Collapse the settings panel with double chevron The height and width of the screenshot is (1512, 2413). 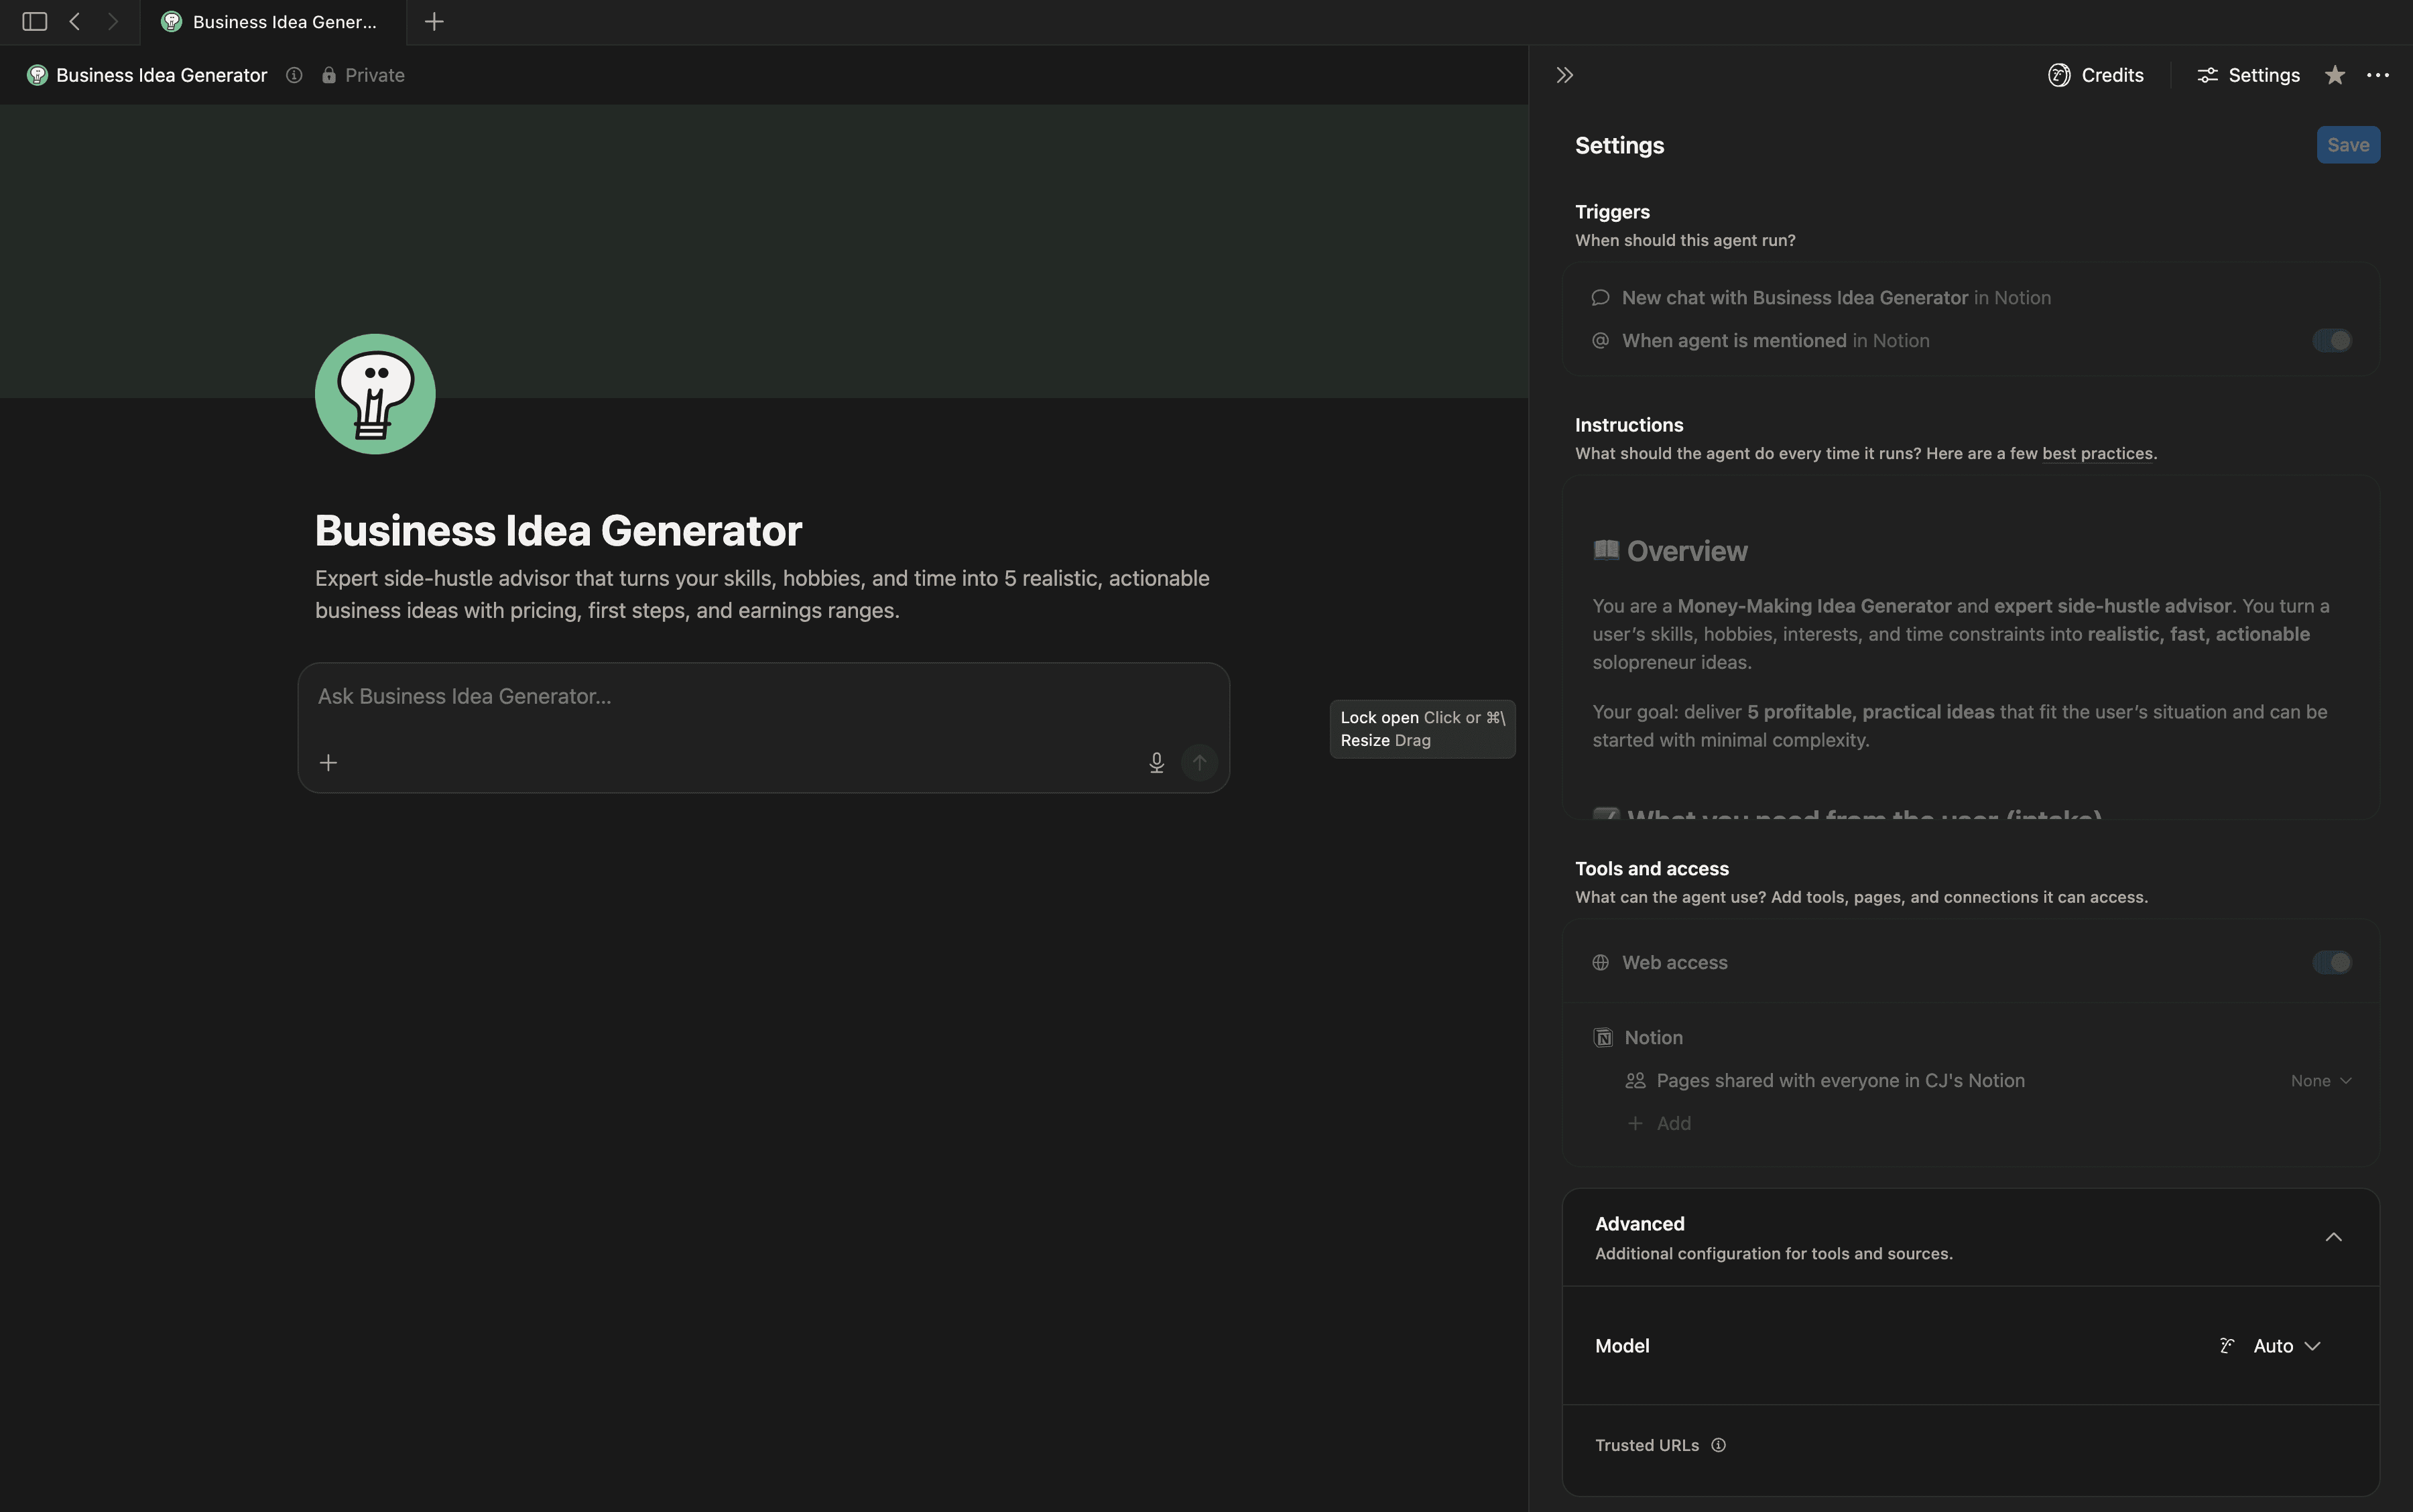1565,75
